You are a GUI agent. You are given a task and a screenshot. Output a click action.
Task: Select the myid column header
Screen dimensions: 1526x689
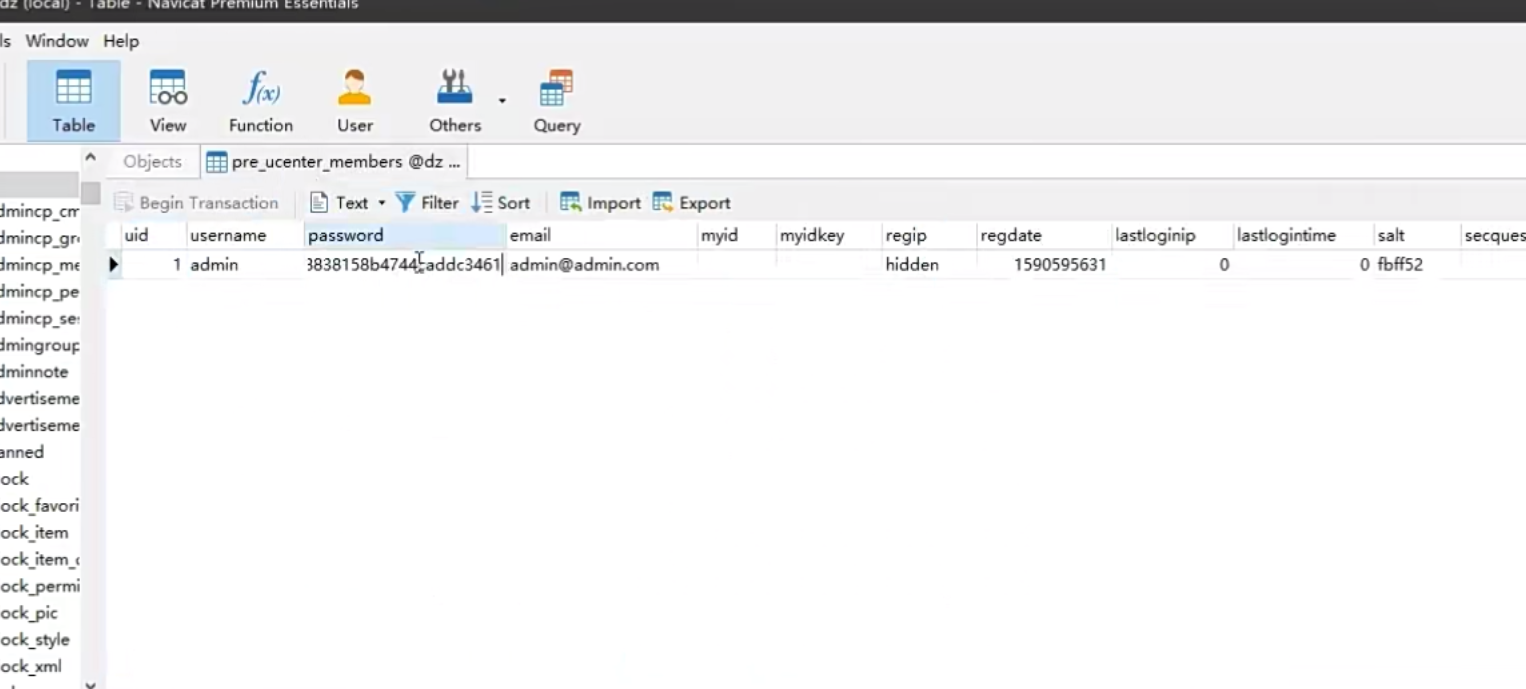click(736, 236)
